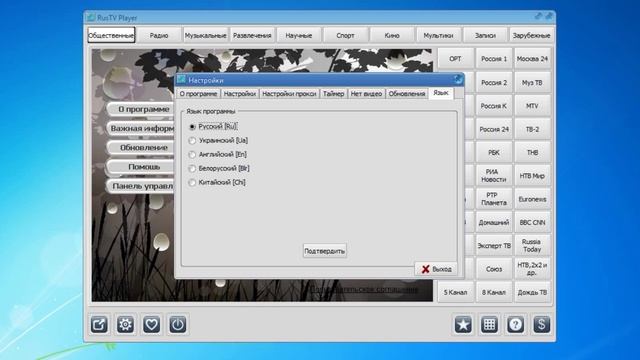Image resolution: width=640 pixels, height=360 pixels.
Task: Switch to the Таймер tab
Action: coord(333,94)
